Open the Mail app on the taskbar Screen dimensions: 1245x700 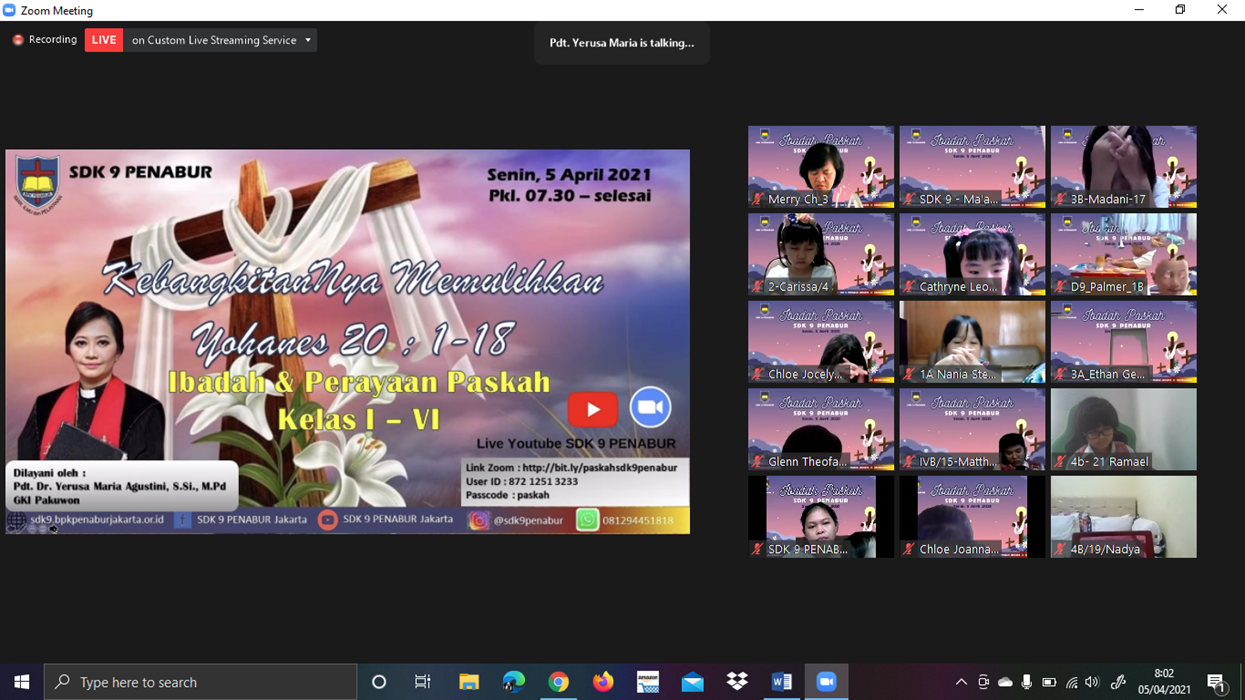click(x=692, y=682)
